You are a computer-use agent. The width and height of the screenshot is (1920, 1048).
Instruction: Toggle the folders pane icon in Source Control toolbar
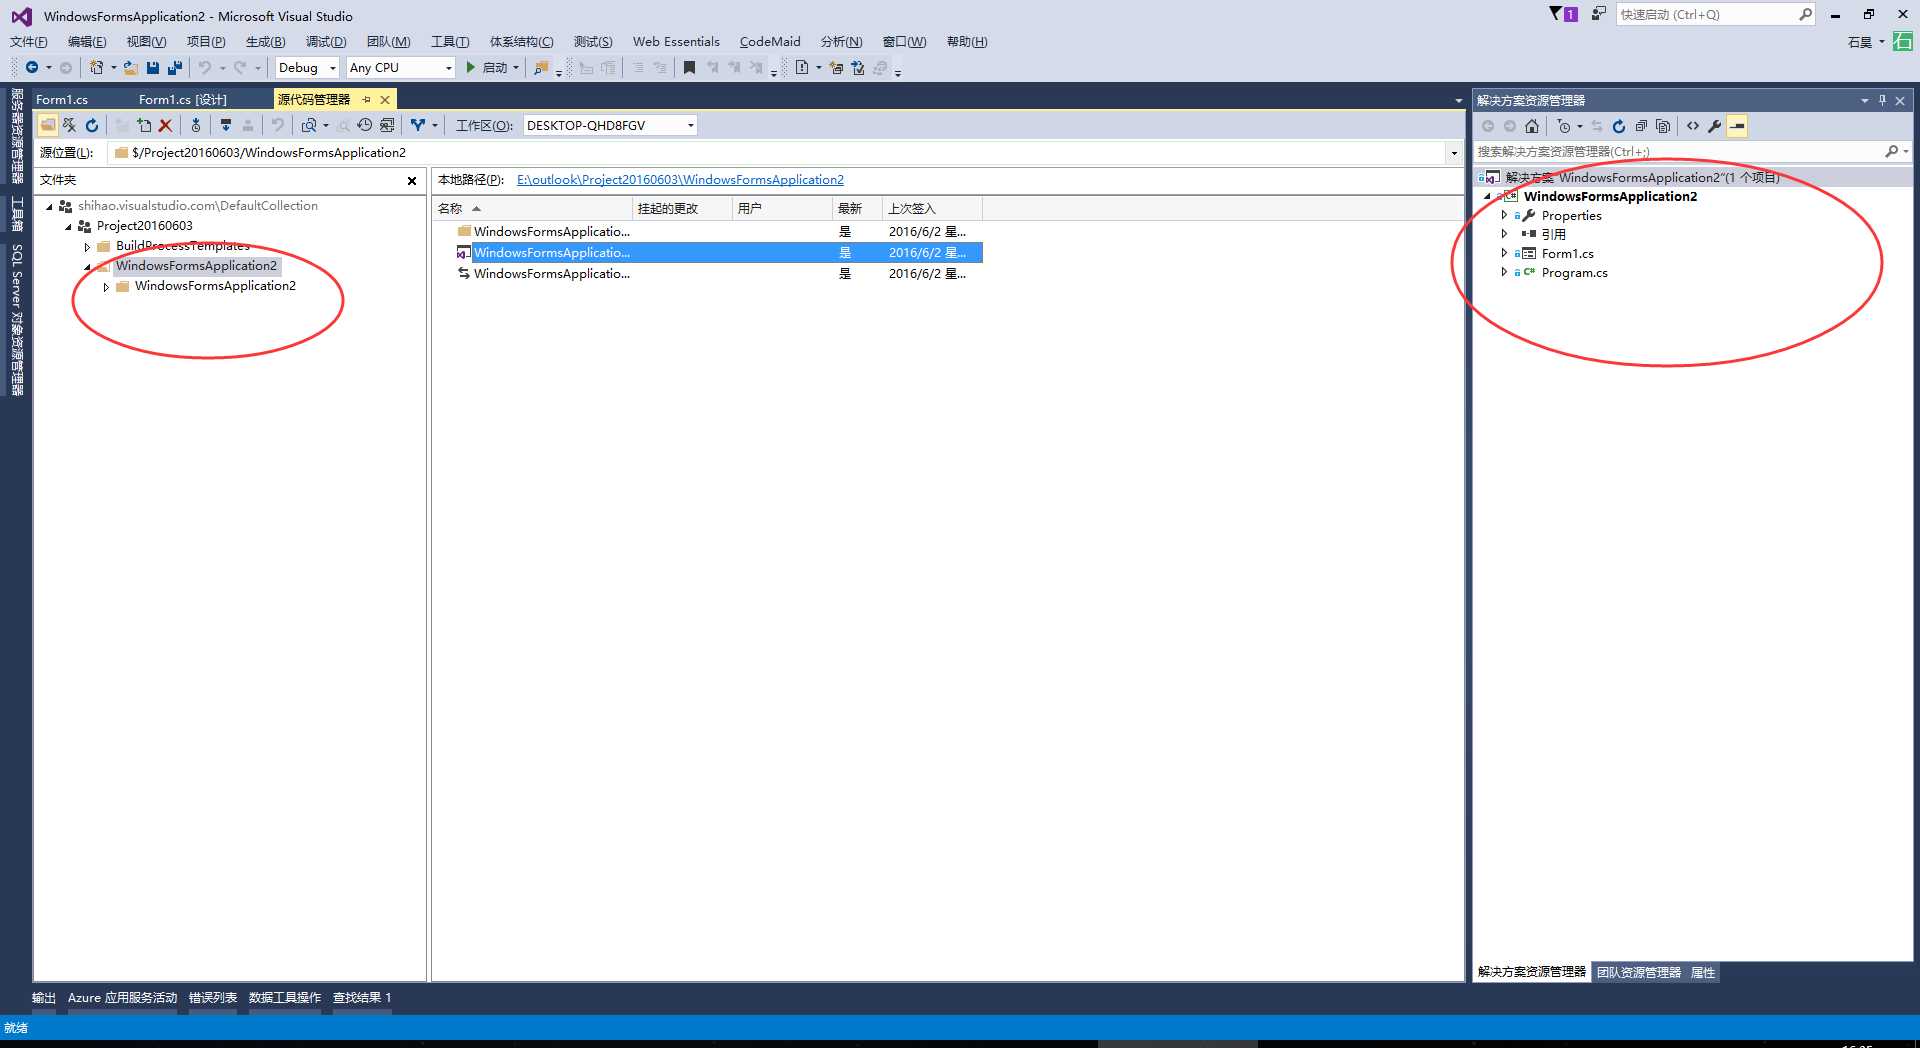pos(48,125)
